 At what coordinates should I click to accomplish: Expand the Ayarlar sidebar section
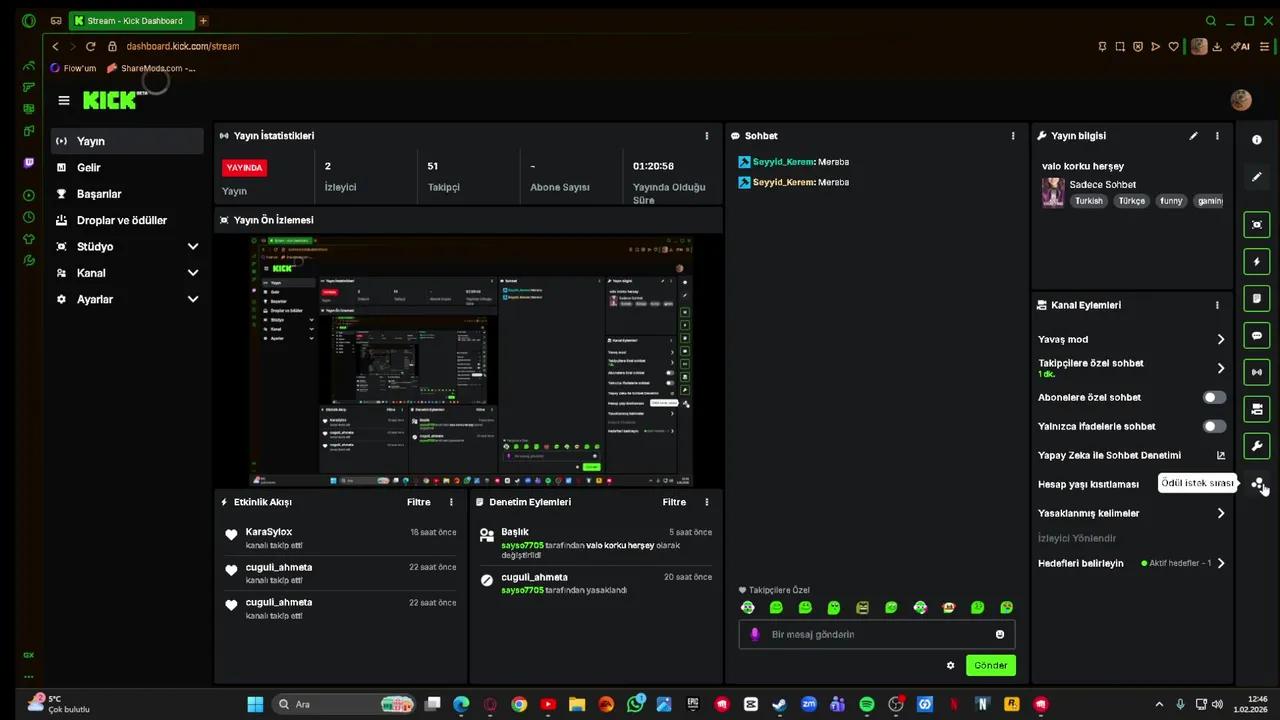pyautogui.click(x=192, y=299)
